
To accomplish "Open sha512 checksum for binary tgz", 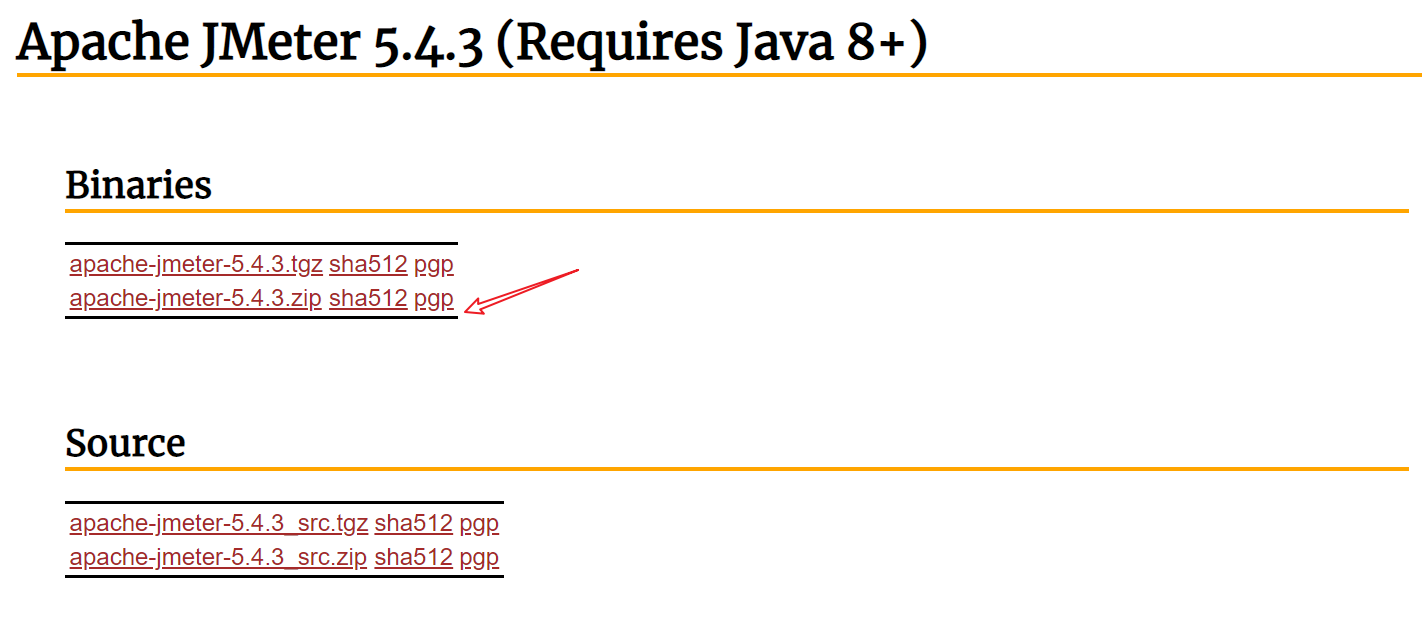I will click(368, 265).
